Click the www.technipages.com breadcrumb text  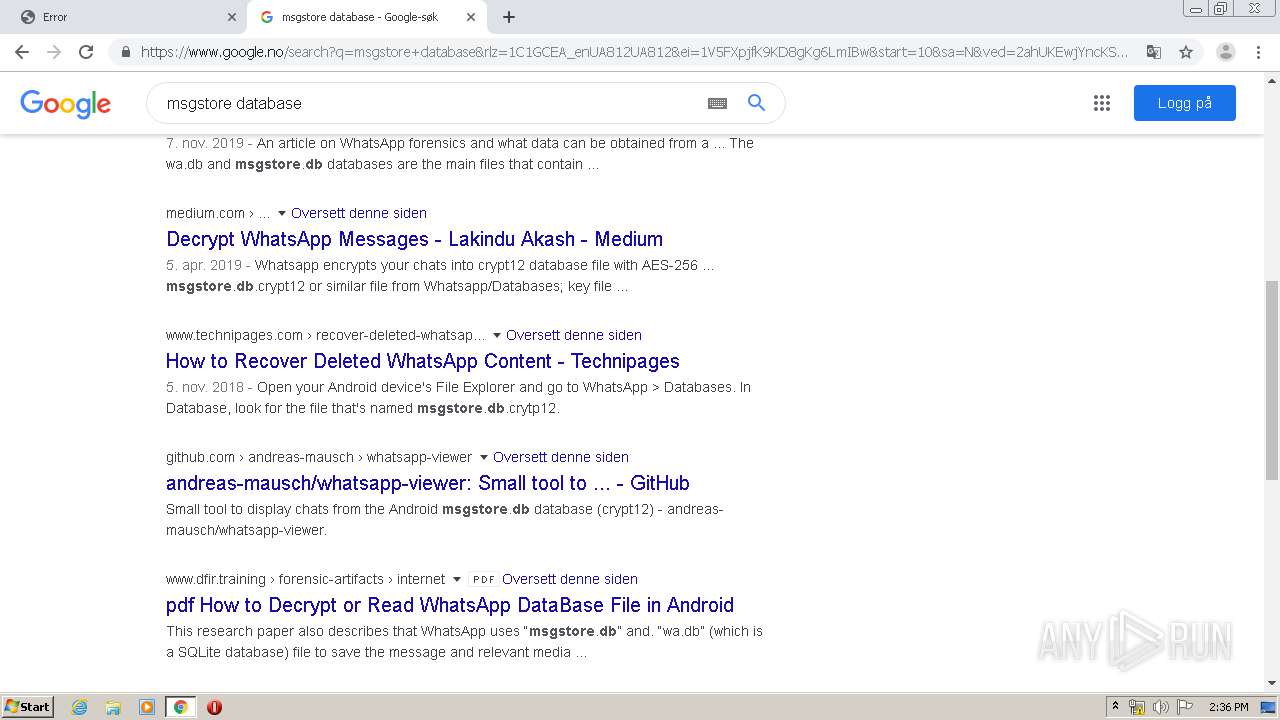[x=326, y=335]
